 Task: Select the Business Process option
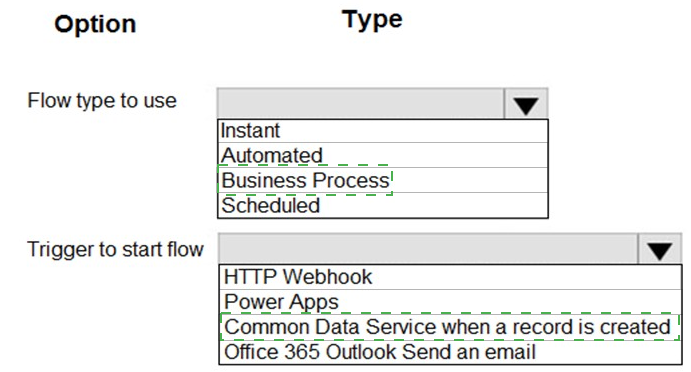[x=383, y=180]
